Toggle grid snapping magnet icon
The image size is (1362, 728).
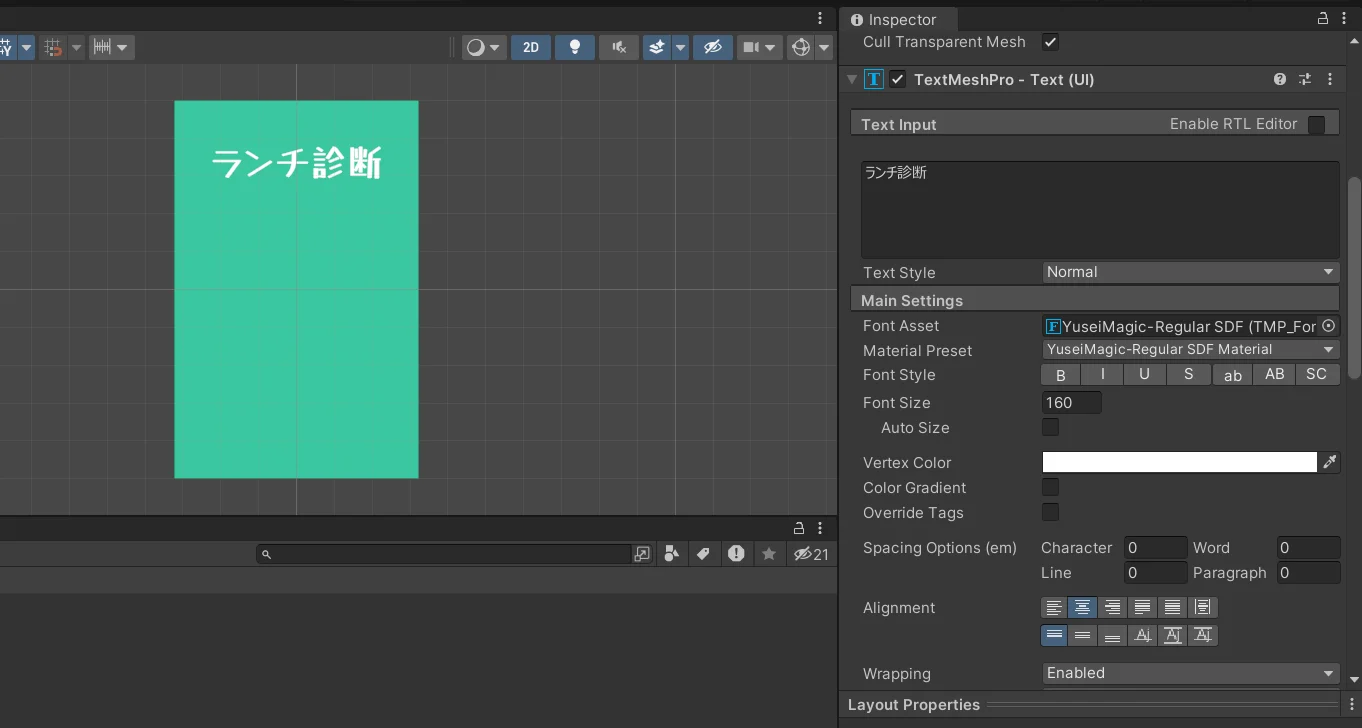(x=53, y=47)
